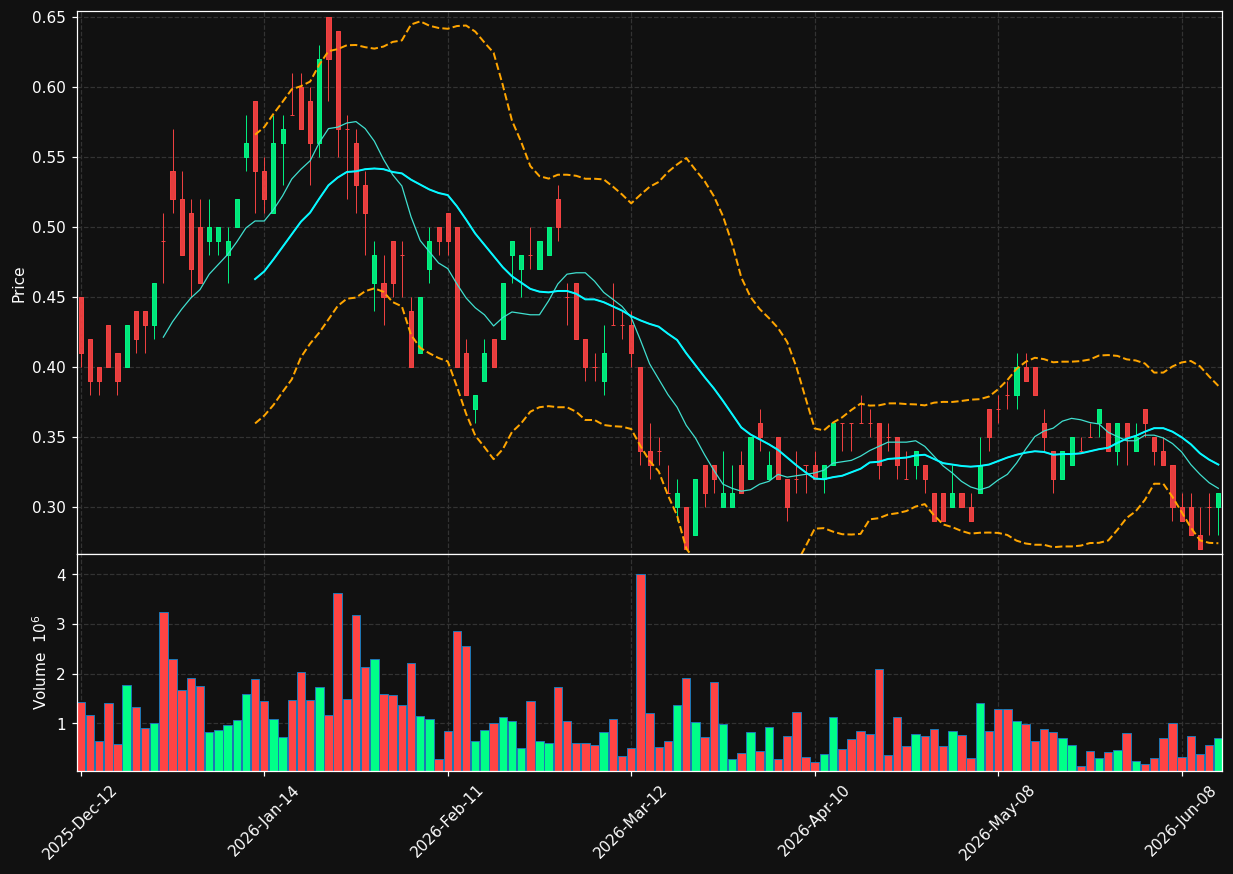Click the 0.65 price axis value
1233x874 pixels.
(49, 18)
